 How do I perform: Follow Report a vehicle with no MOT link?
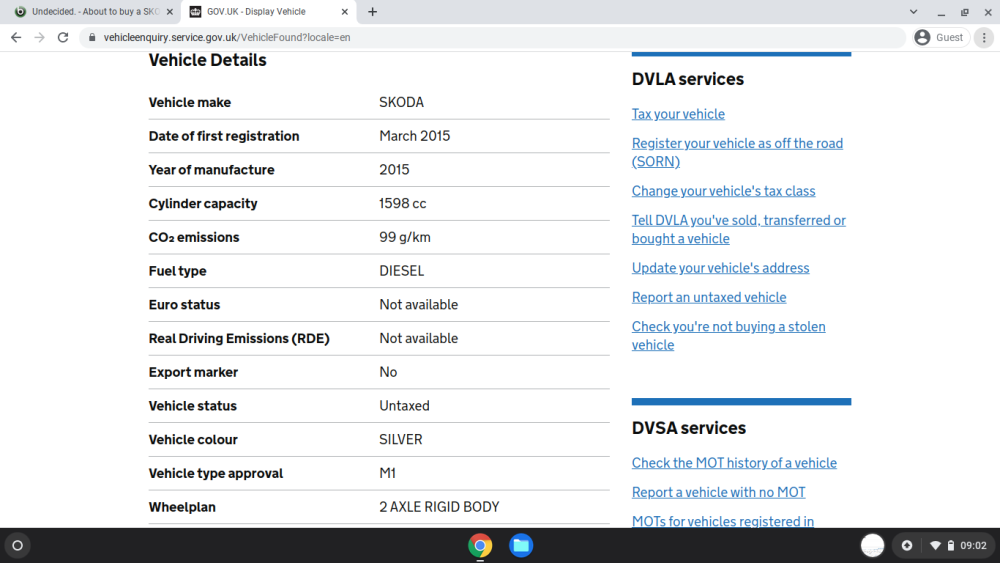718,493
